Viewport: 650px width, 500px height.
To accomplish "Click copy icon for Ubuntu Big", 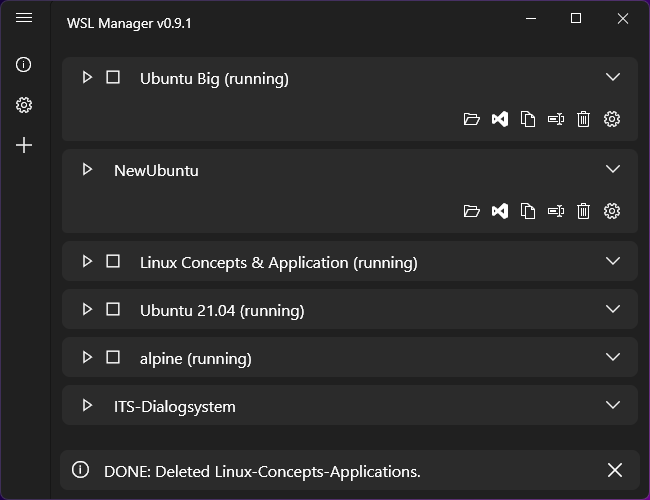I will coord(528,119).
